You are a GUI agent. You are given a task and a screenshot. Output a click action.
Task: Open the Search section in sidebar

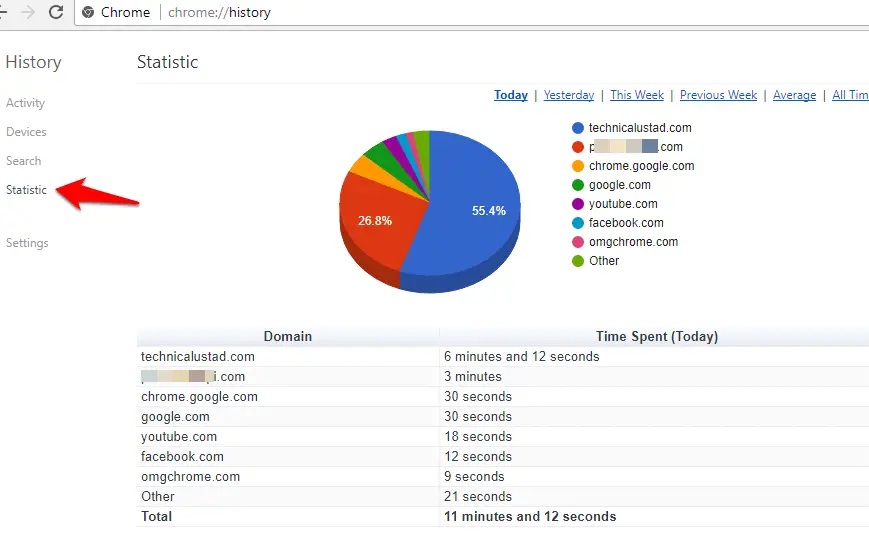23,161
